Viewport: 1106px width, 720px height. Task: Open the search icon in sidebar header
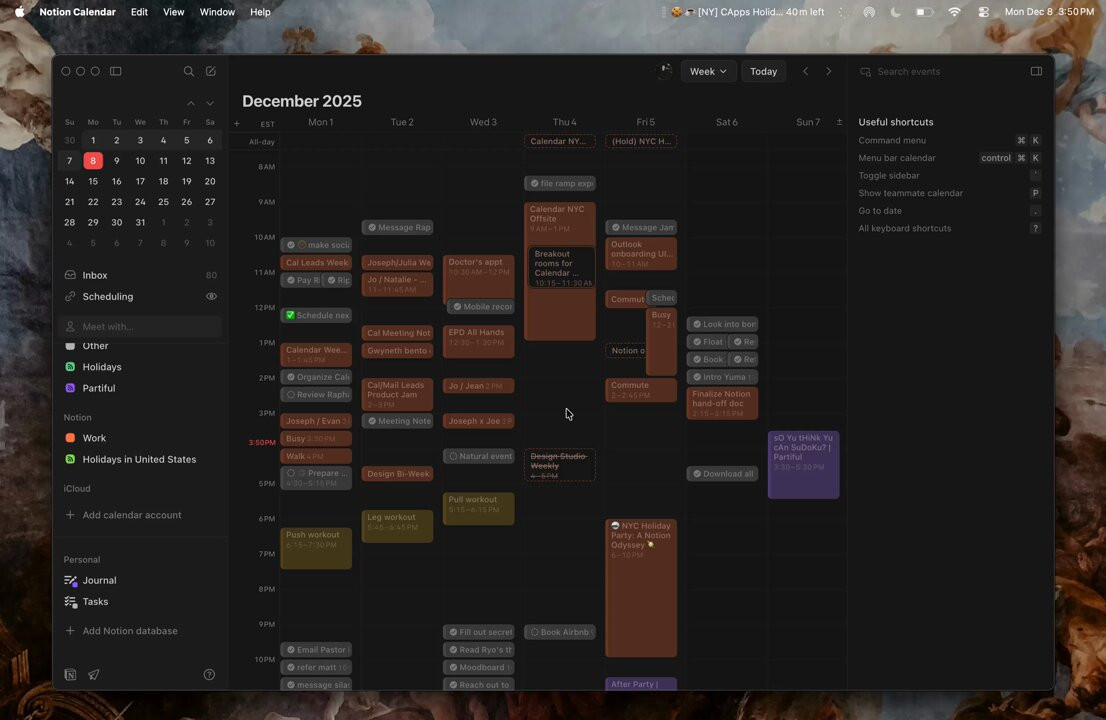pos(188,71)
